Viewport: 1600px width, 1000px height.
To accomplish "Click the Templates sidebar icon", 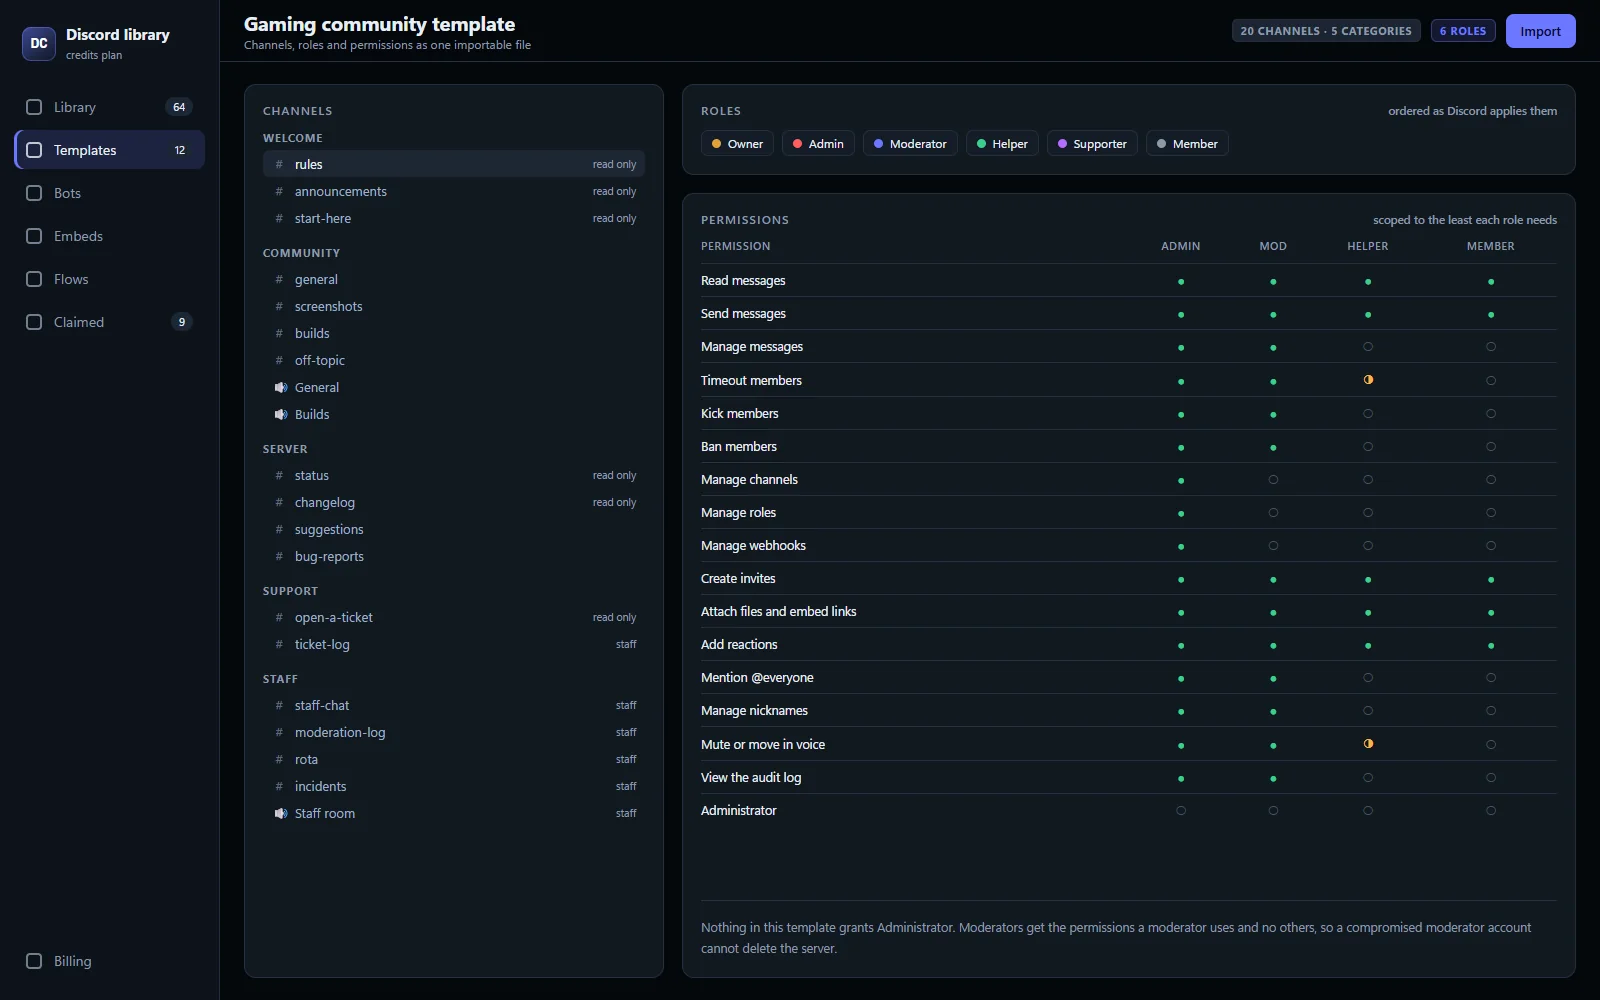I will tap(34, 150).
